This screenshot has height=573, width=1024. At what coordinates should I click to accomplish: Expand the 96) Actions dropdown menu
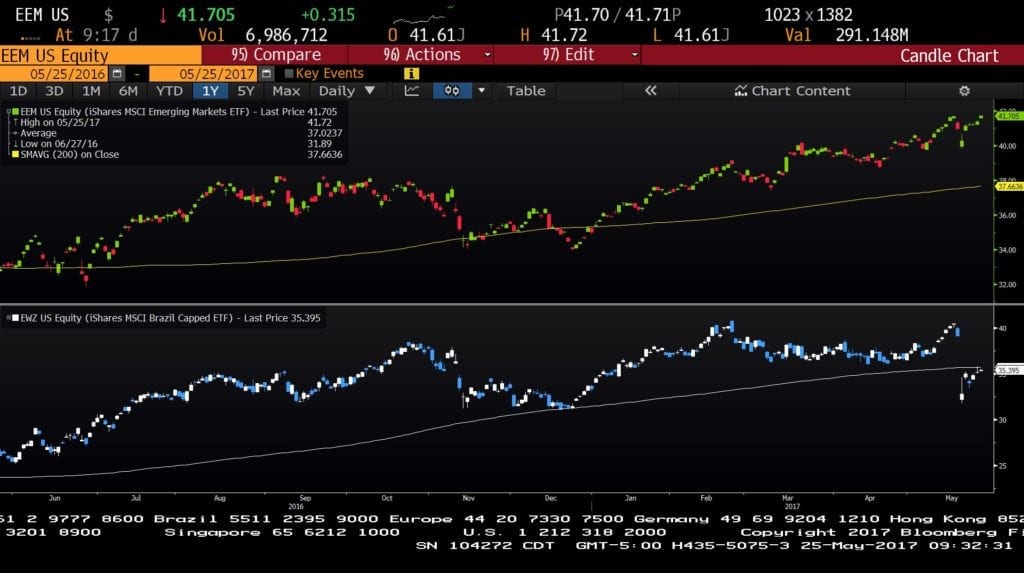pos(487,55)
